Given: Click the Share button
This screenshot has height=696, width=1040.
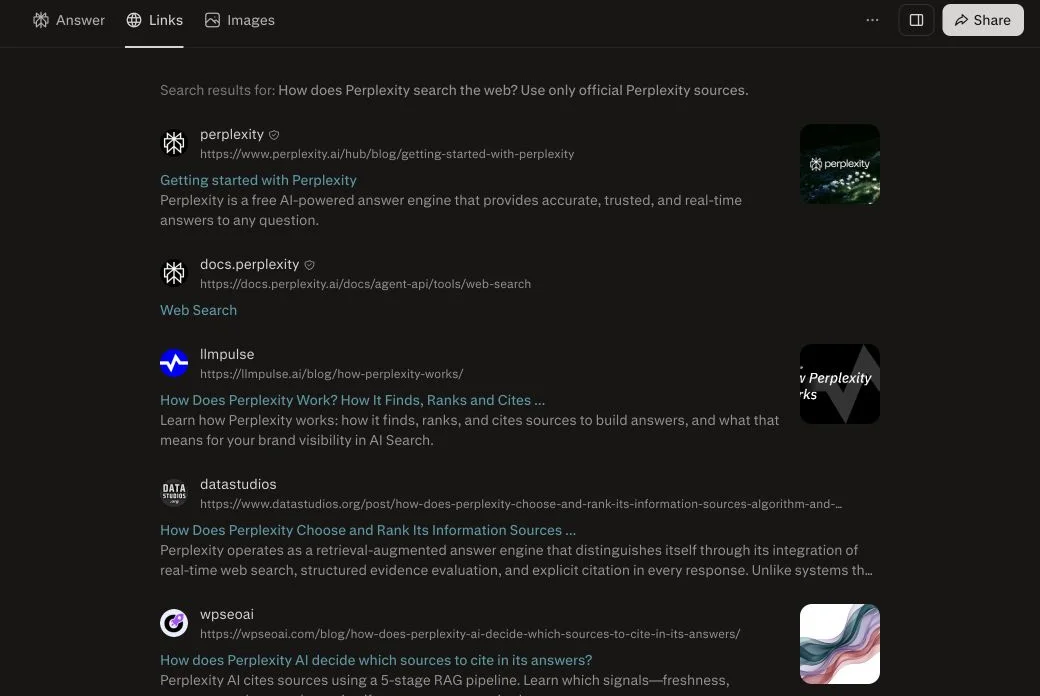Looking at the screenshot, I should 982,20.
